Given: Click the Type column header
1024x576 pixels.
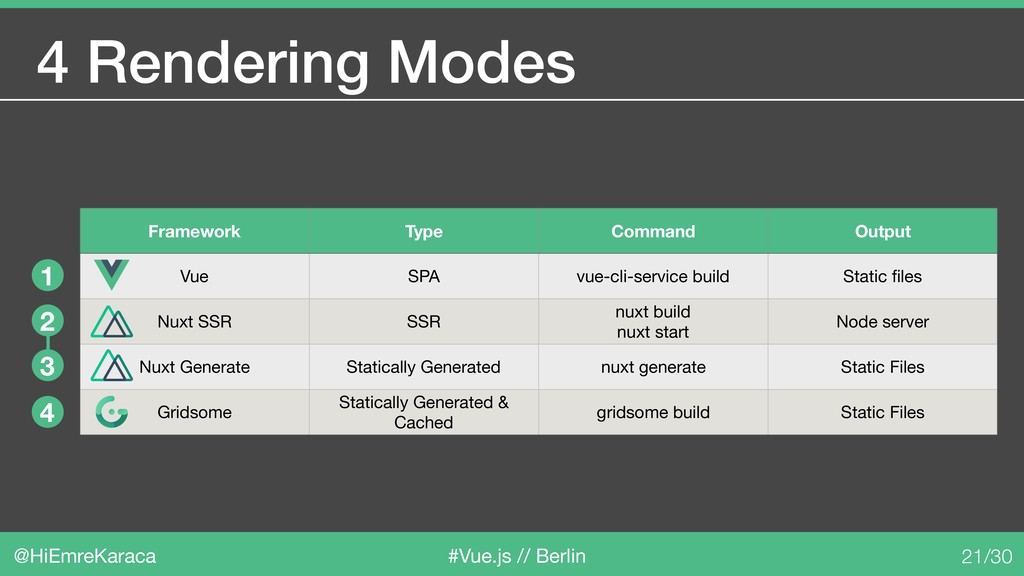Looking at the screenshot, I should (424, 231).
